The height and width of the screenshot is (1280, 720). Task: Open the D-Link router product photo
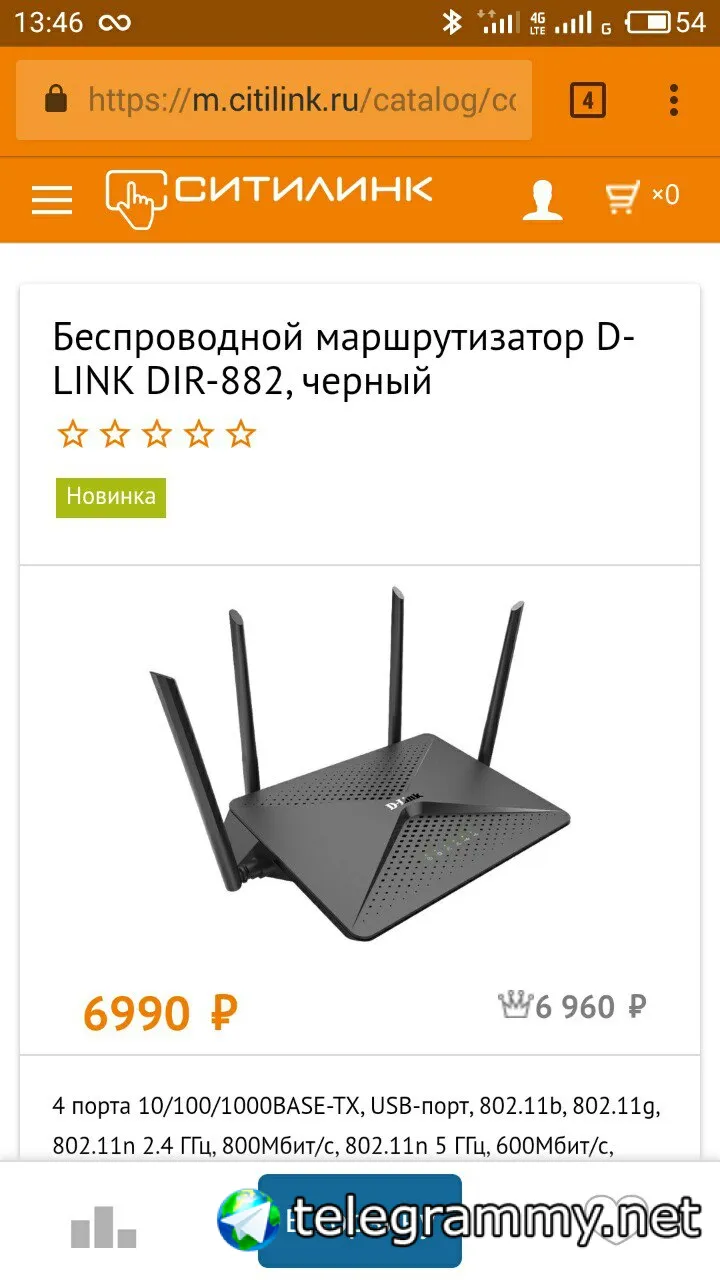point(360,765)
